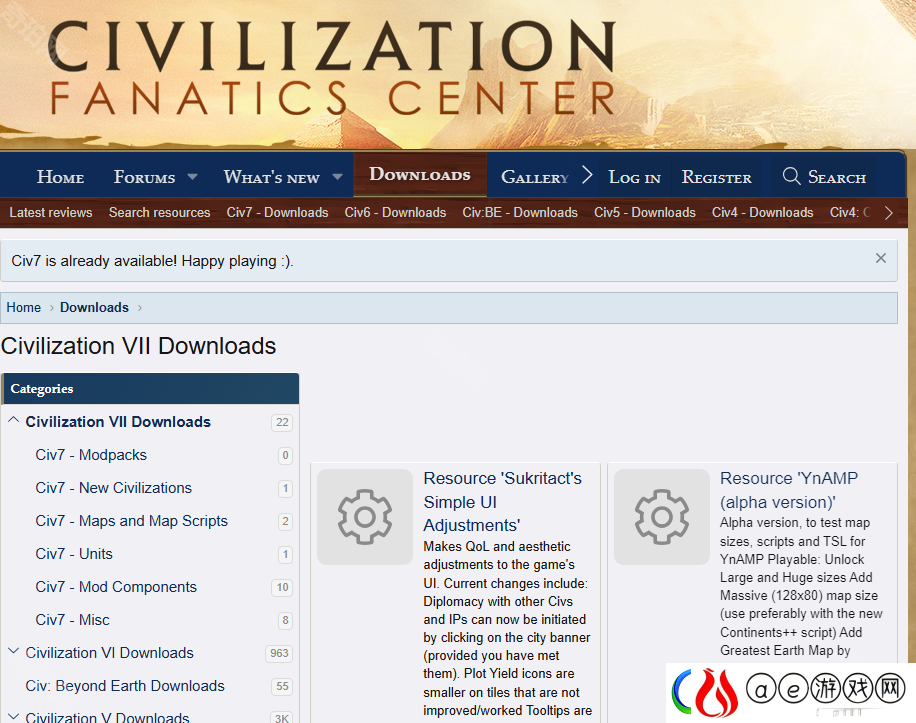Select Civilization V Downloads category
This screenshot has width=916, height=723.
107,717
